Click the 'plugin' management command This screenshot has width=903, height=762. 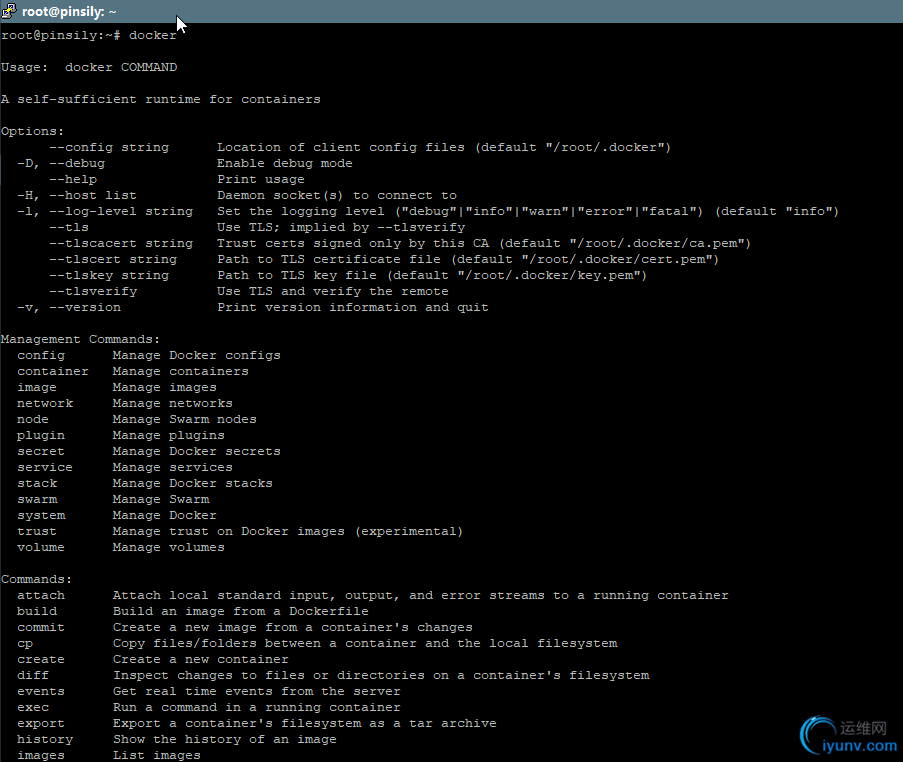[x=41, y=435]
